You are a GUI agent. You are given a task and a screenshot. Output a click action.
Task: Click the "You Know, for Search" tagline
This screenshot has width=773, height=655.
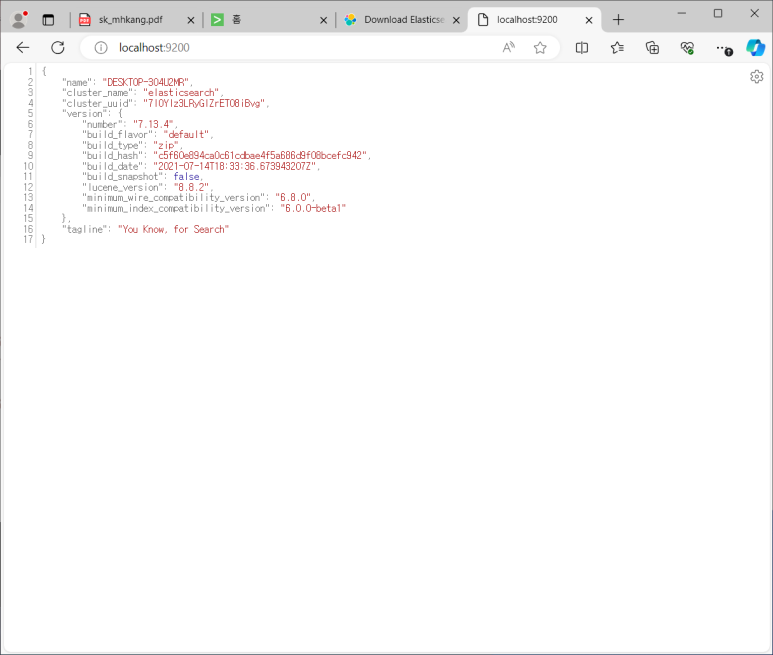(174, 229)
